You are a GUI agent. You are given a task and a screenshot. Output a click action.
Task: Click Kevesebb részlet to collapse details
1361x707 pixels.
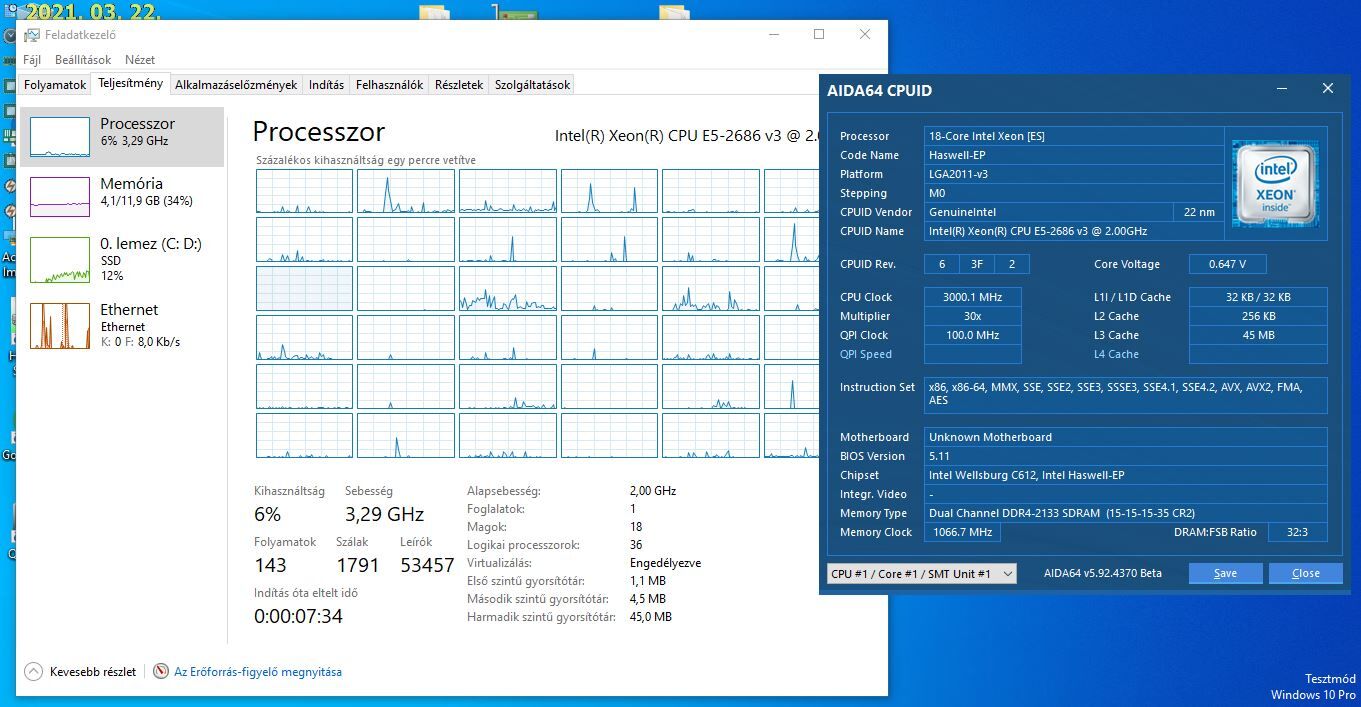click(93, 672)
